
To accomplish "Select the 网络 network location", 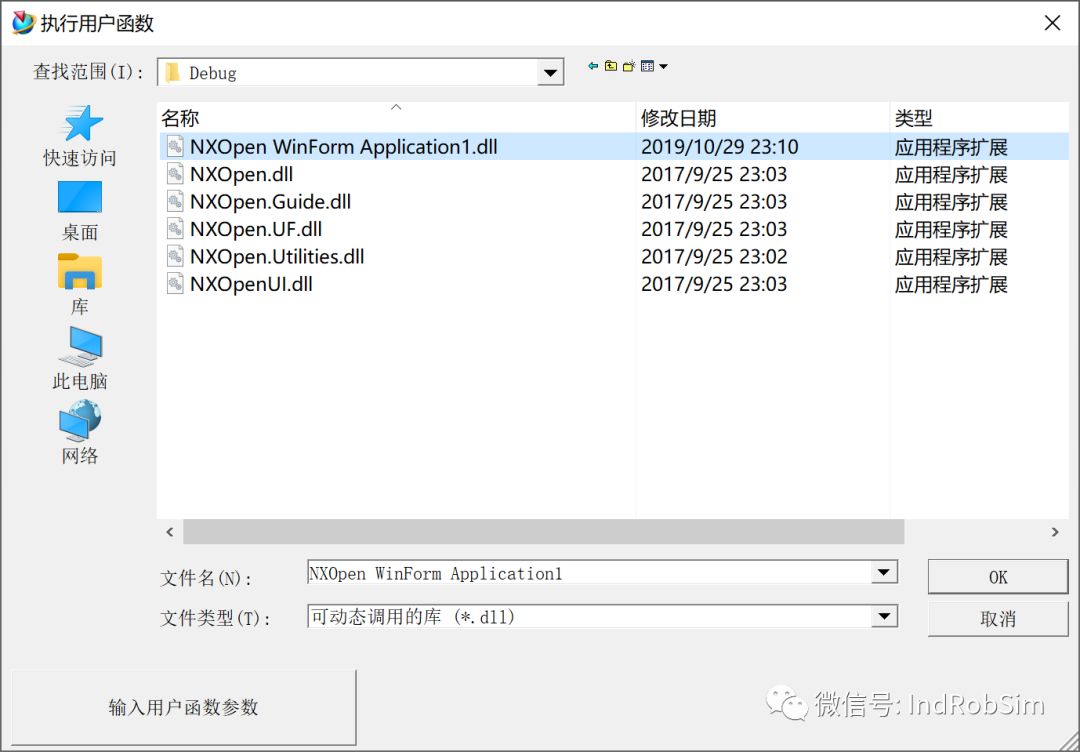I will (80, 430).
